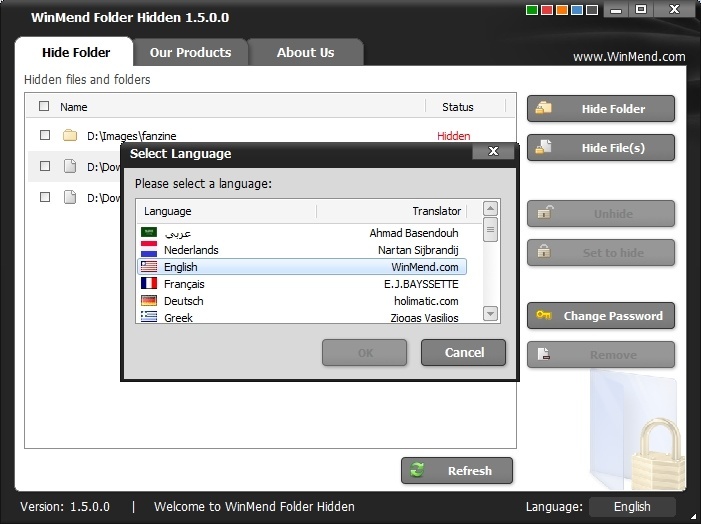The width and height of the screenshot is (701, 524).
Task: Maximize the WinMend window
Action: point(641,10)
